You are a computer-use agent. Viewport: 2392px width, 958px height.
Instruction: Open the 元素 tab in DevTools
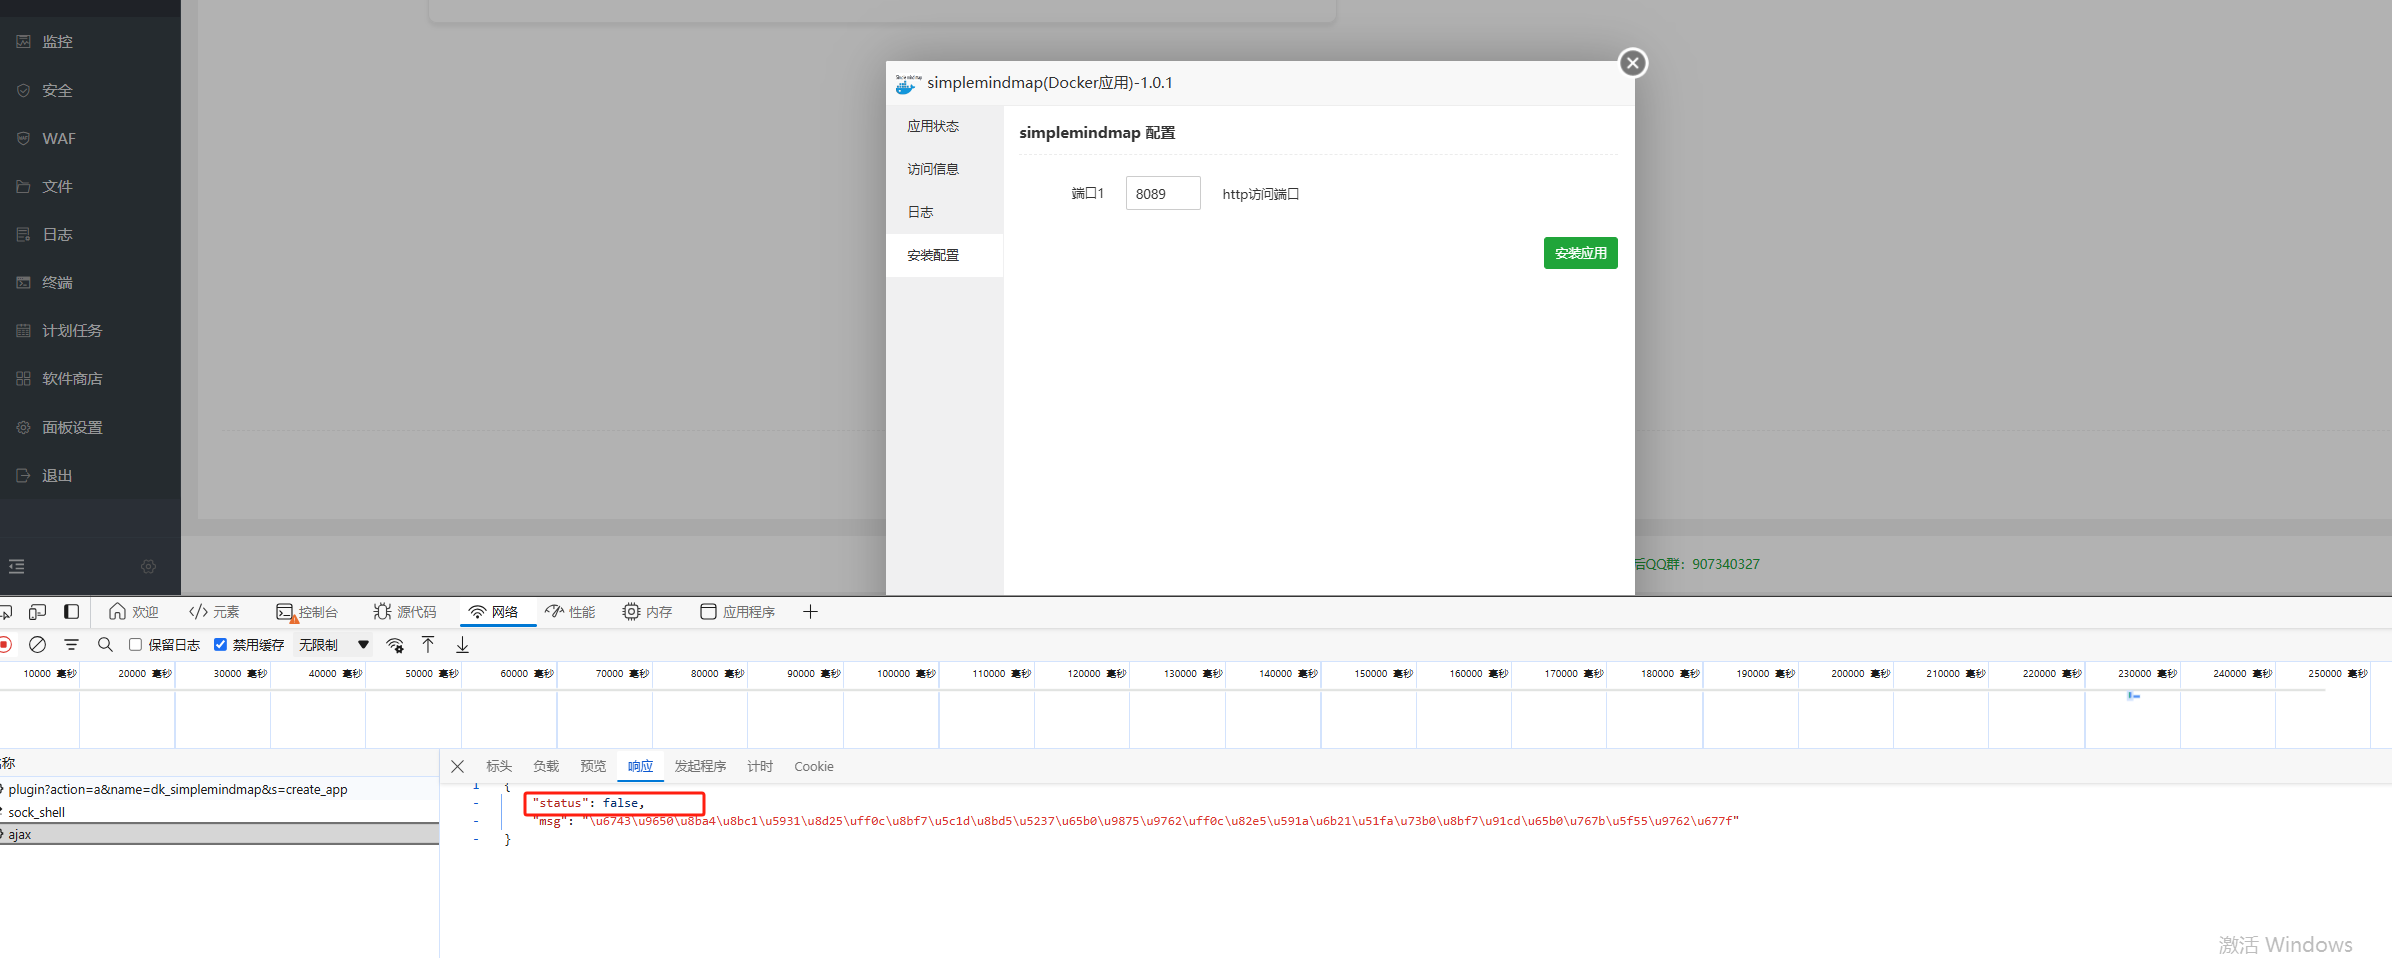click(214, 612)
